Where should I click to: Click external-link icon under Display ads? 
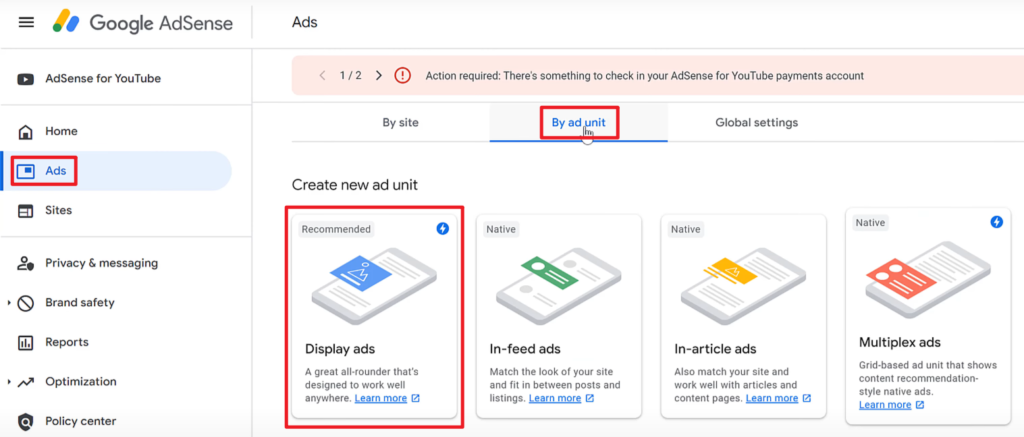tap(416, 398)
